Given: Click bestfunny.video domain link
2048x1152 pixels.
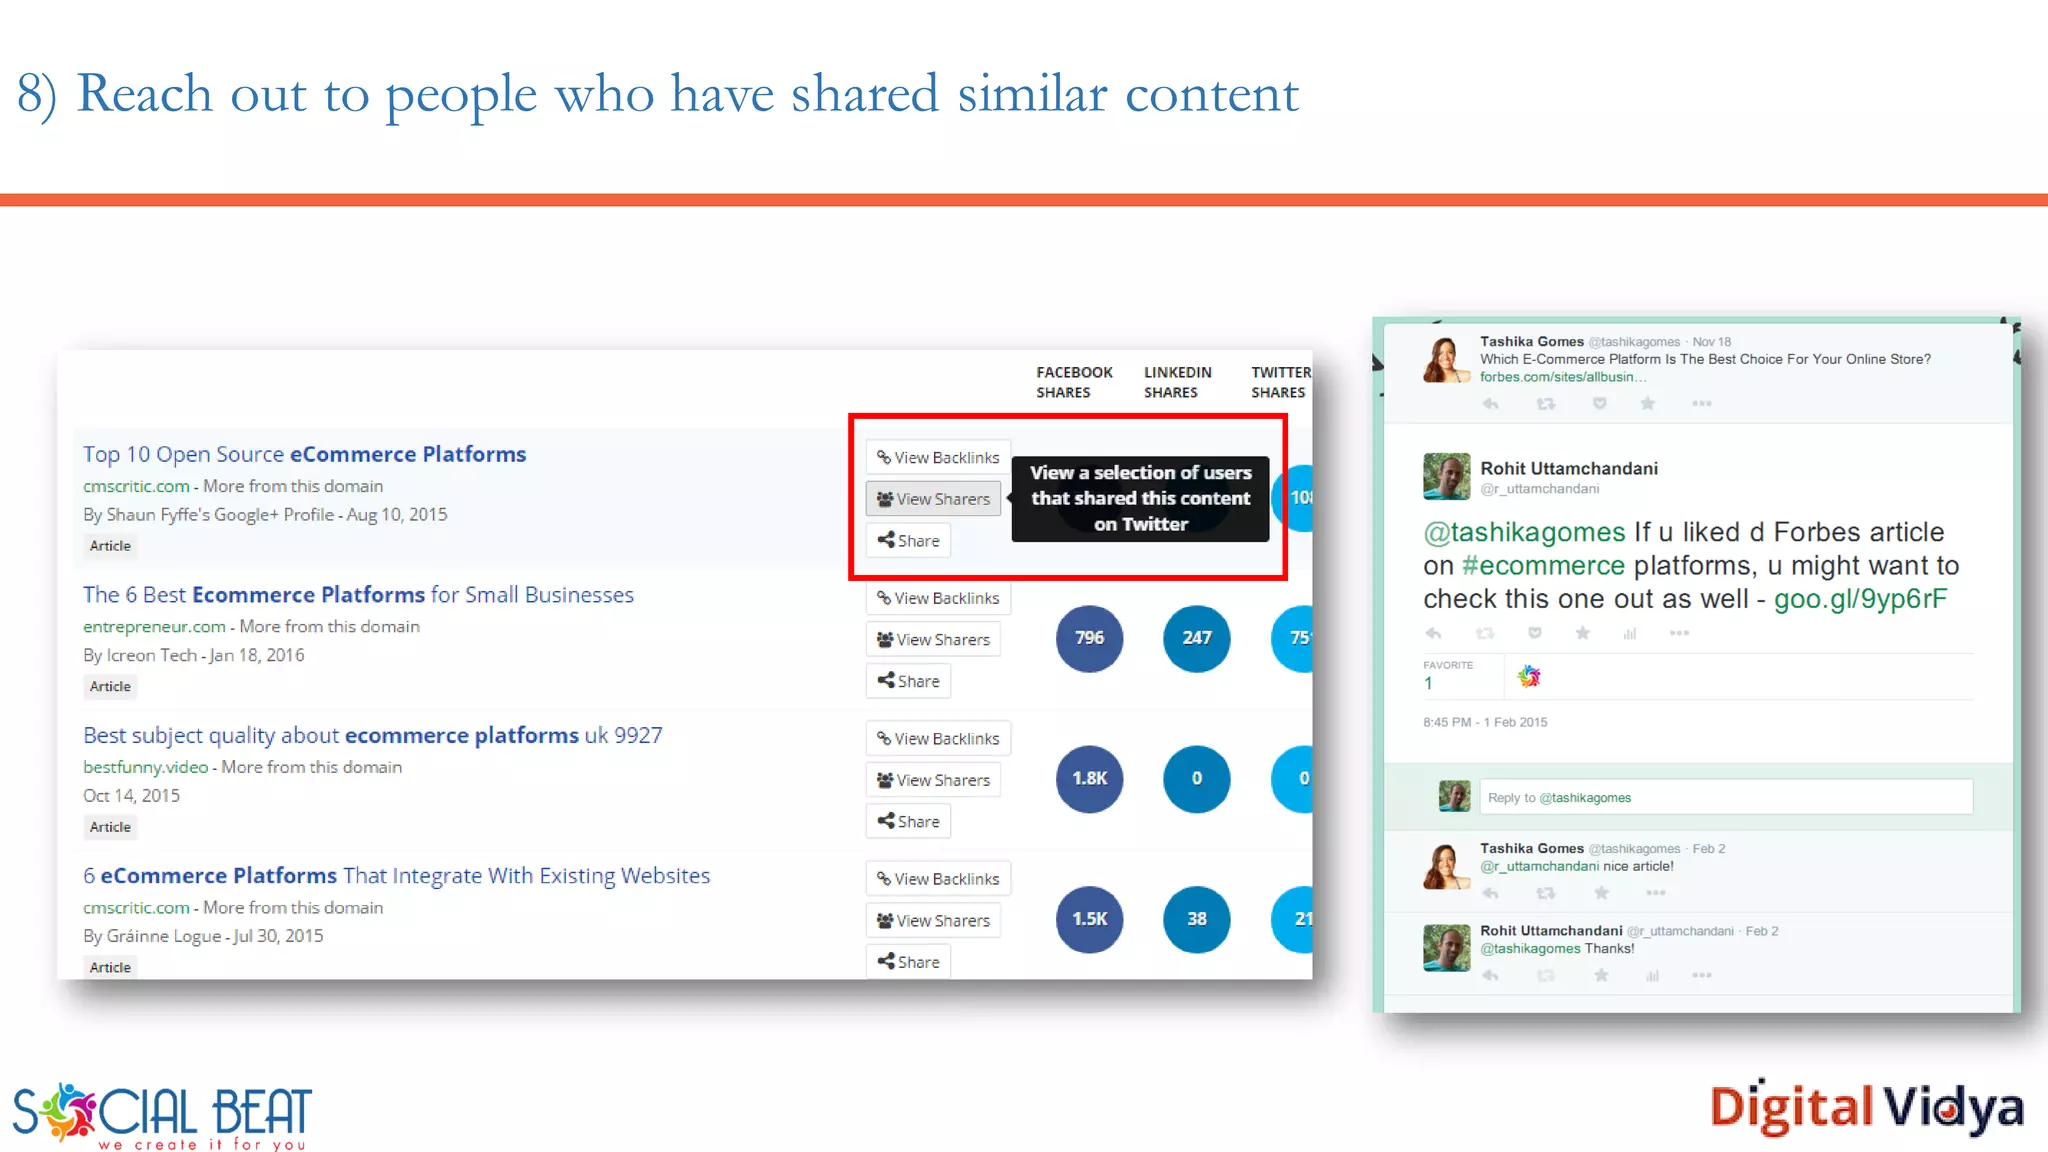Looking at the screenshot, I should 145,767.
